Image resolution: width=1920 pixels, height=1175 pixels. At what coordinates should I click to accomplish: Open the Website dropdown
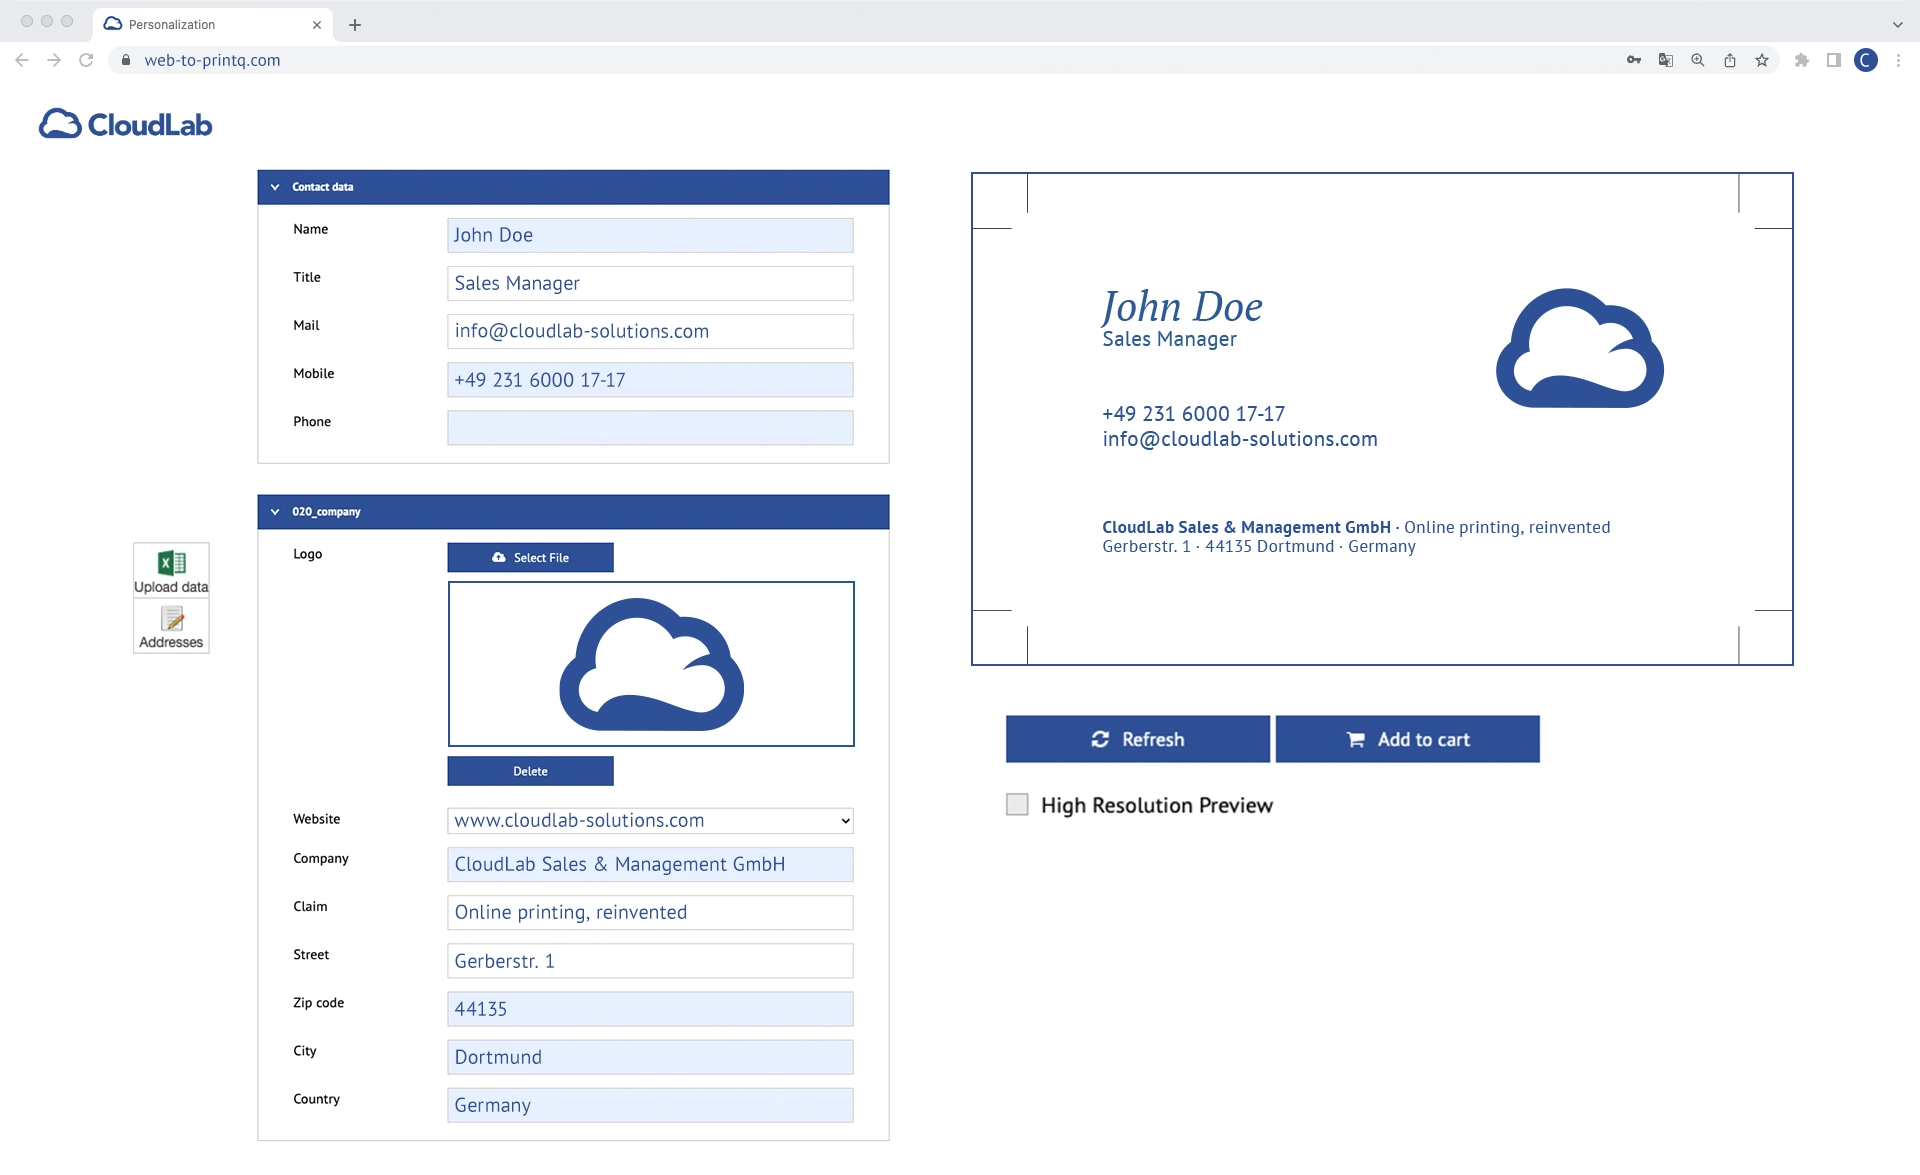coord(650,821)
